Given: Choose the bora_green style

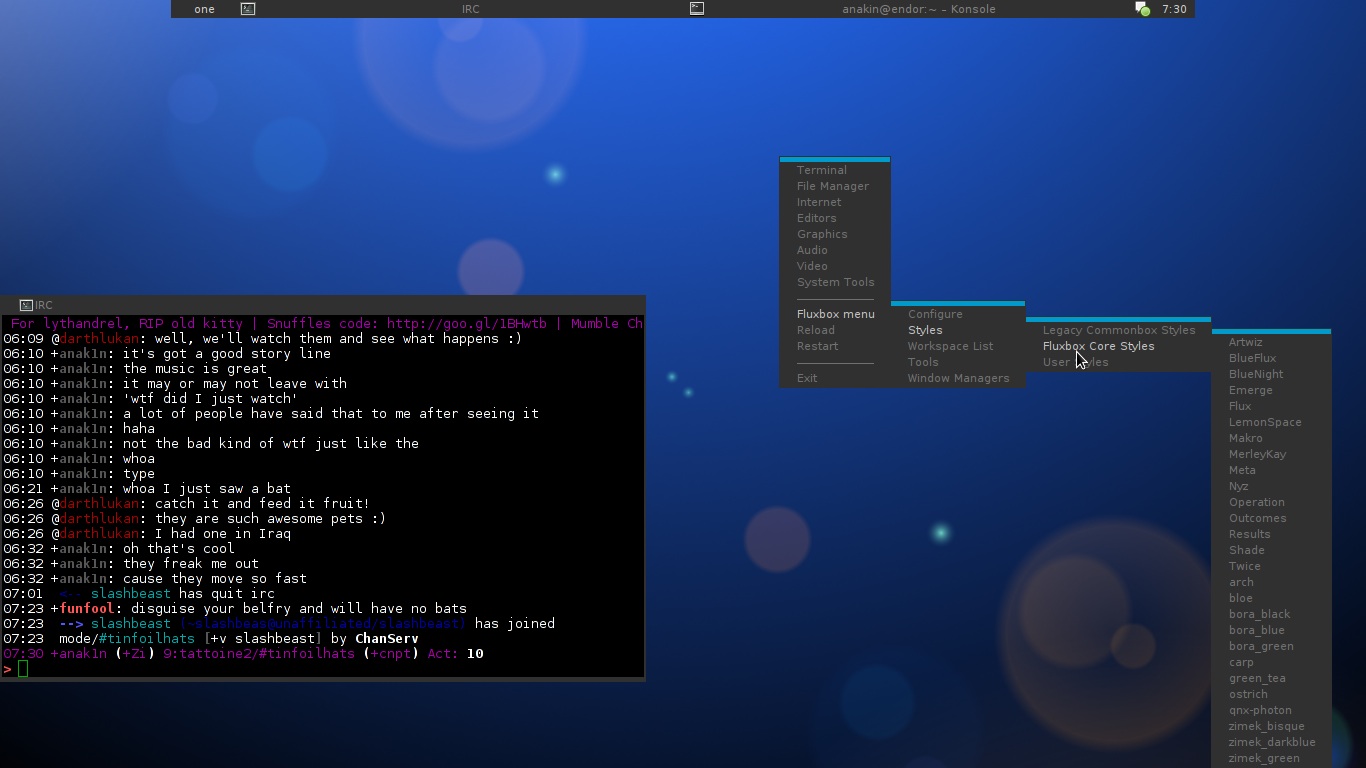Looking at the screenshot, I should 1260,646.
